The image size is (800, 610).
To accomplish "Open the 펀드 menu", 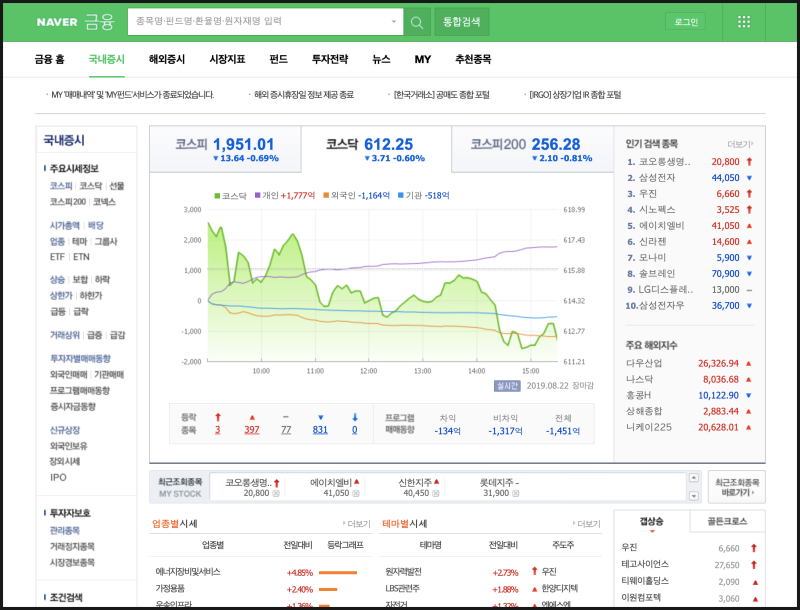I will 279,59.
